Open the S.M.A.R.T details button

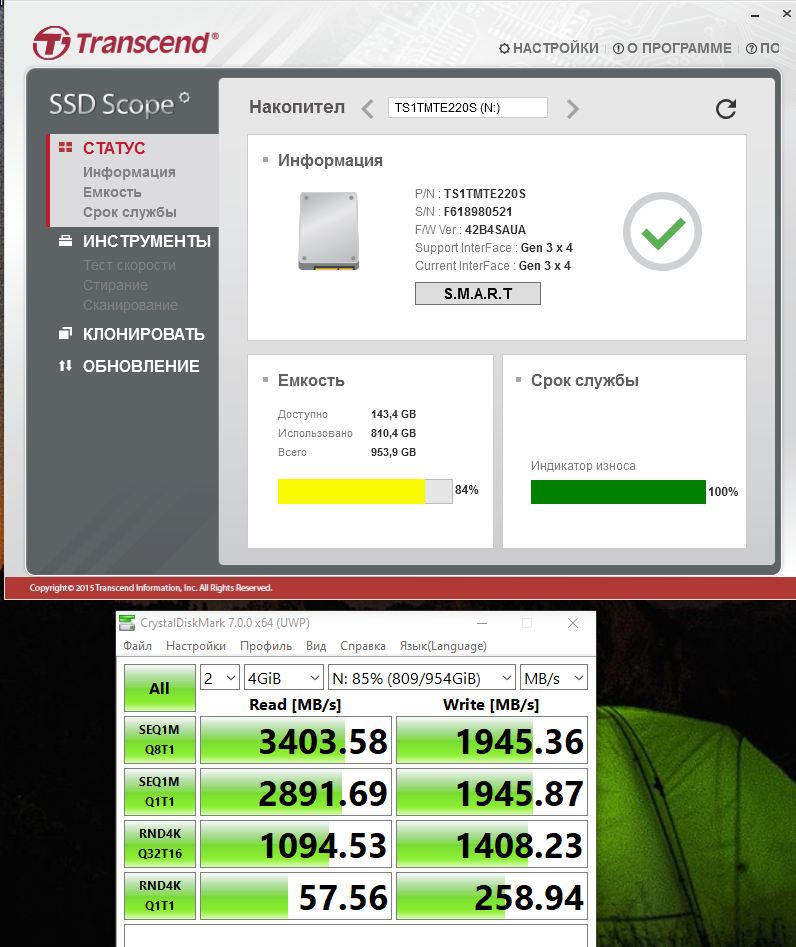pyautogui.click(x=478, y=294)
